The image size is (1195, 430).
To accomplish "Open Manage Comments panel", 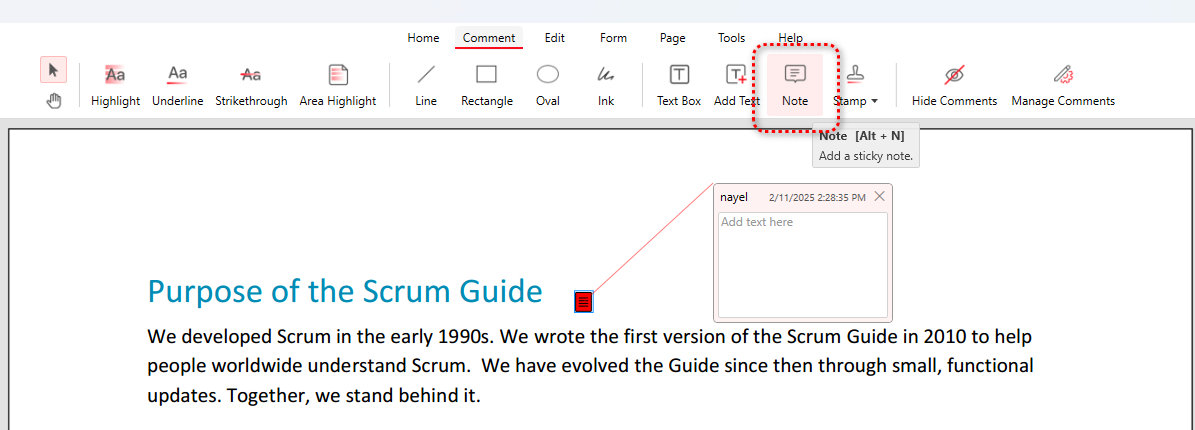I will tap(1062, 84).
